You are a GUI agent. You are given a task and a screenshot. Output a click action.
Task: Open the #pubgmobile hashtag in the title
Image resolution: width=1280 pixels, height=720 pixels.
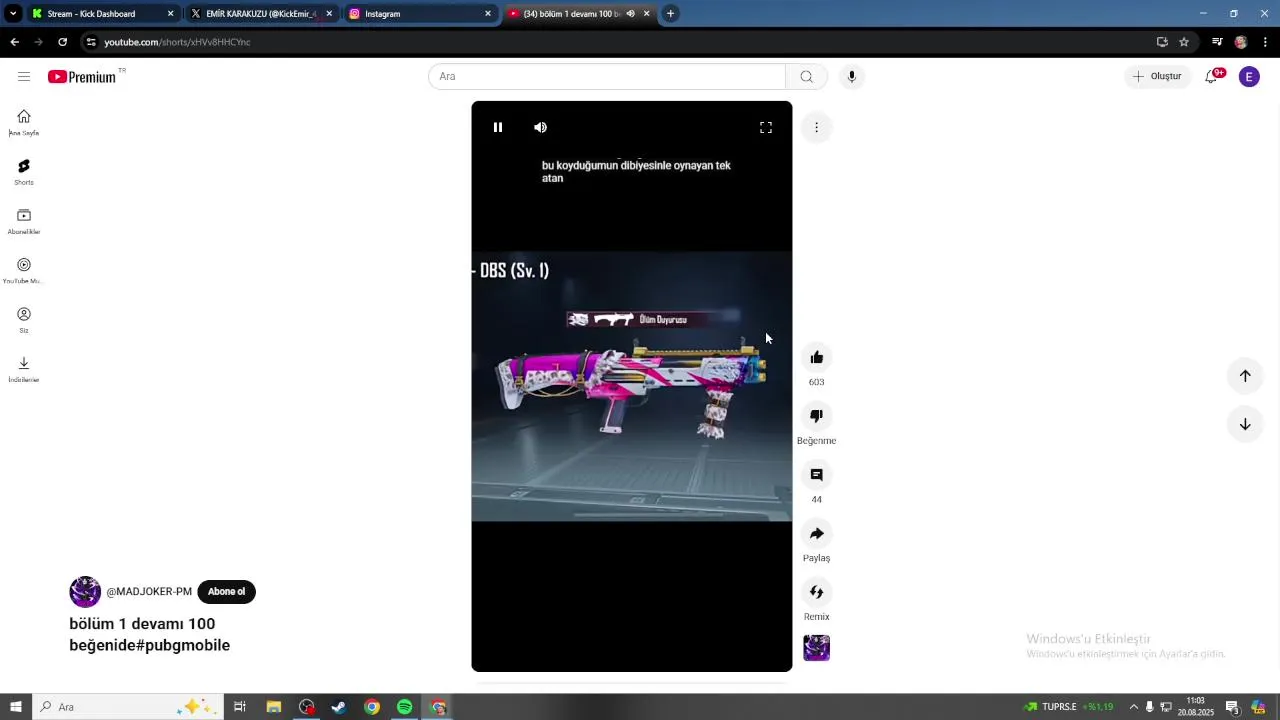coord(184,645)
